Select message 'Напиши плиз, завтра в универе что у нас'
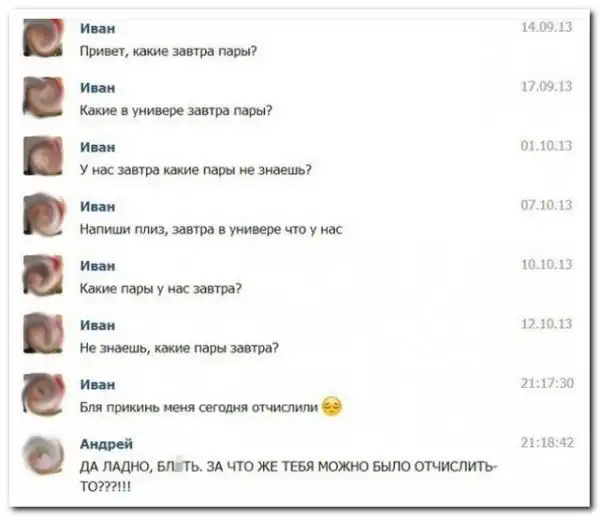 pos(211,229)
